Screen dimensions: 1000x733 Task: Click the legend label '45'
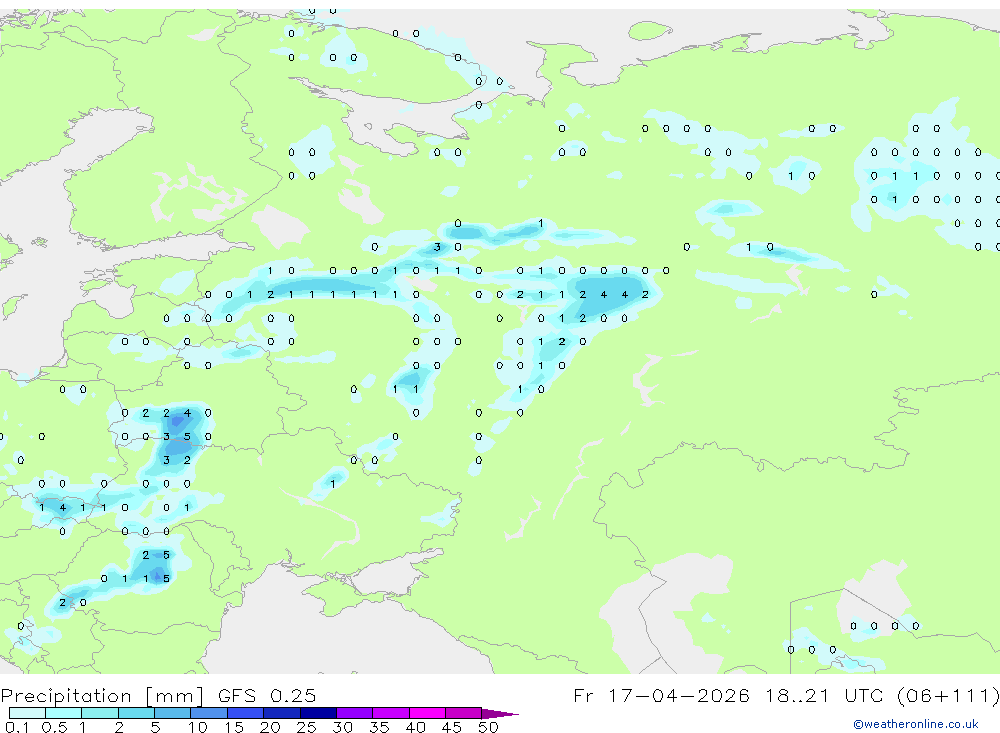(x=452, y=727)
